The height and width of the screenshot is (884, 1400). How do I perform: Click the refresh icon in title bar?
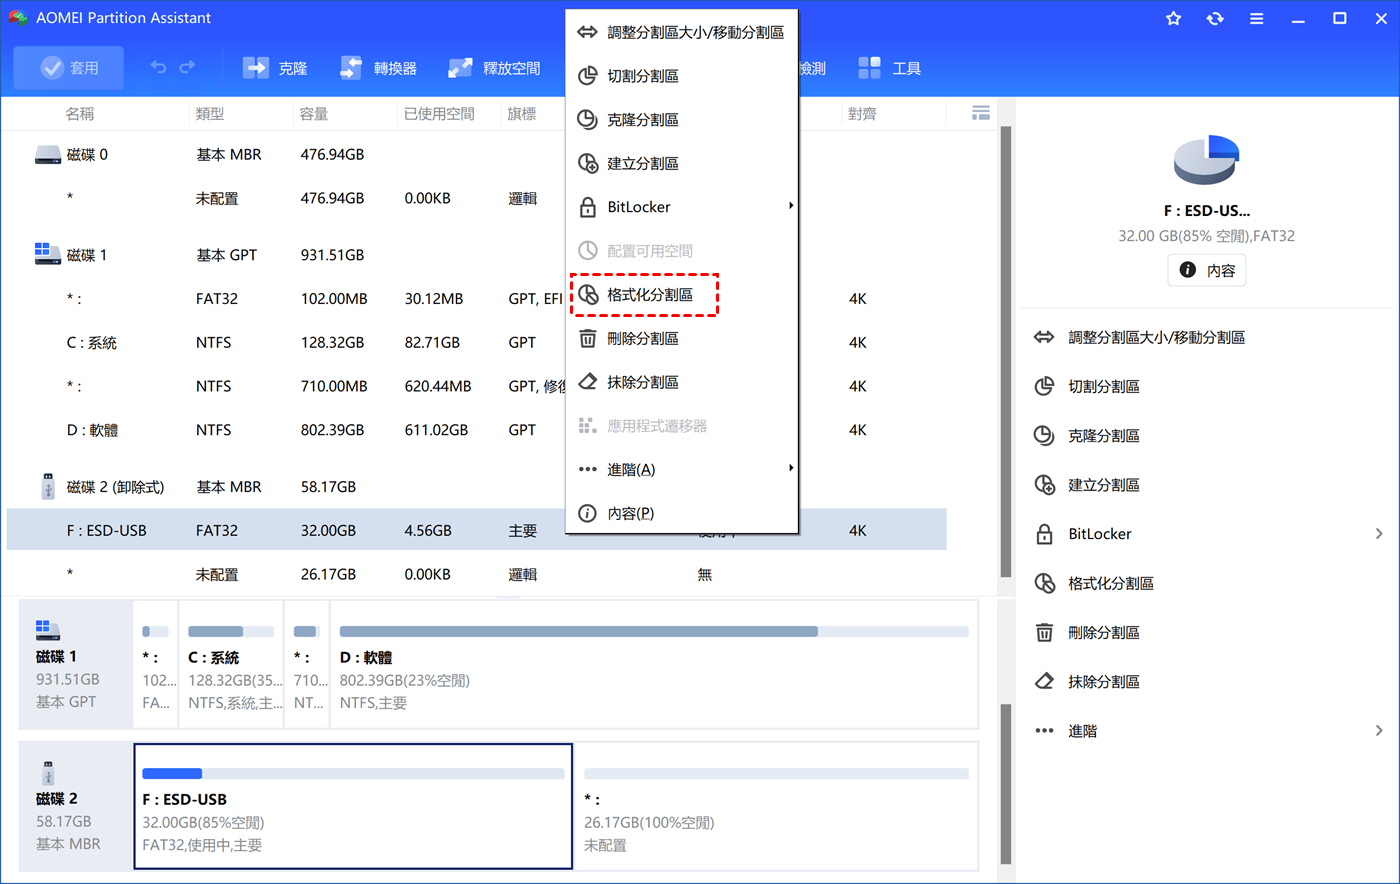coord(1215,19)
